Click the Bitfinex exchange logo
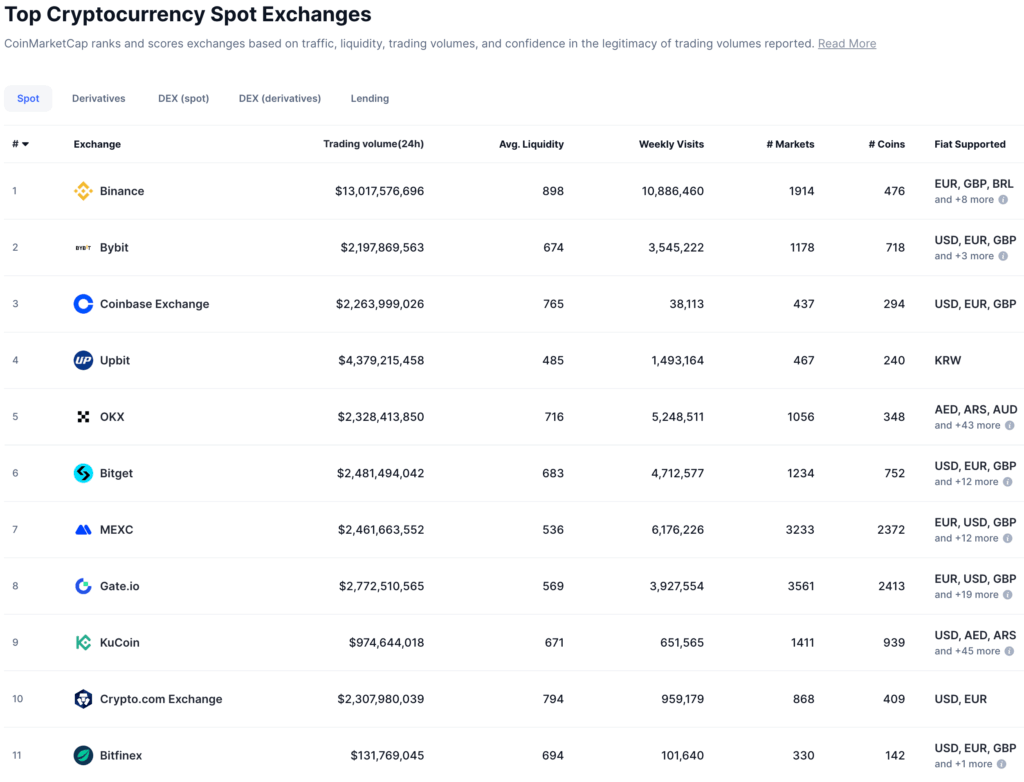 84,755
